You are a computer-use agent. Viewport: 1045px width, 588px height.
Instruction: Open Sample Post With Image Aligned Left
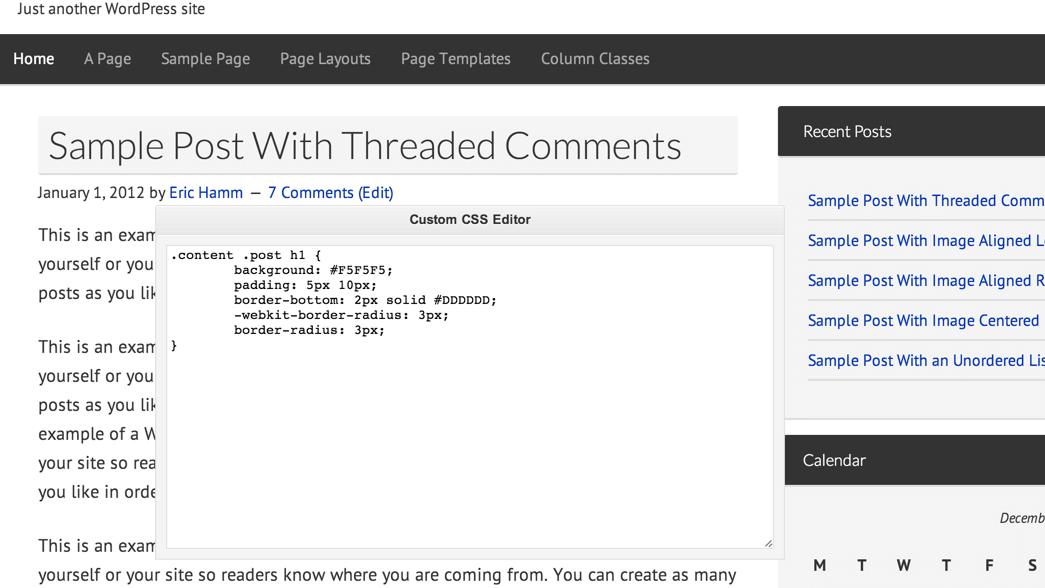pos(926,241)
